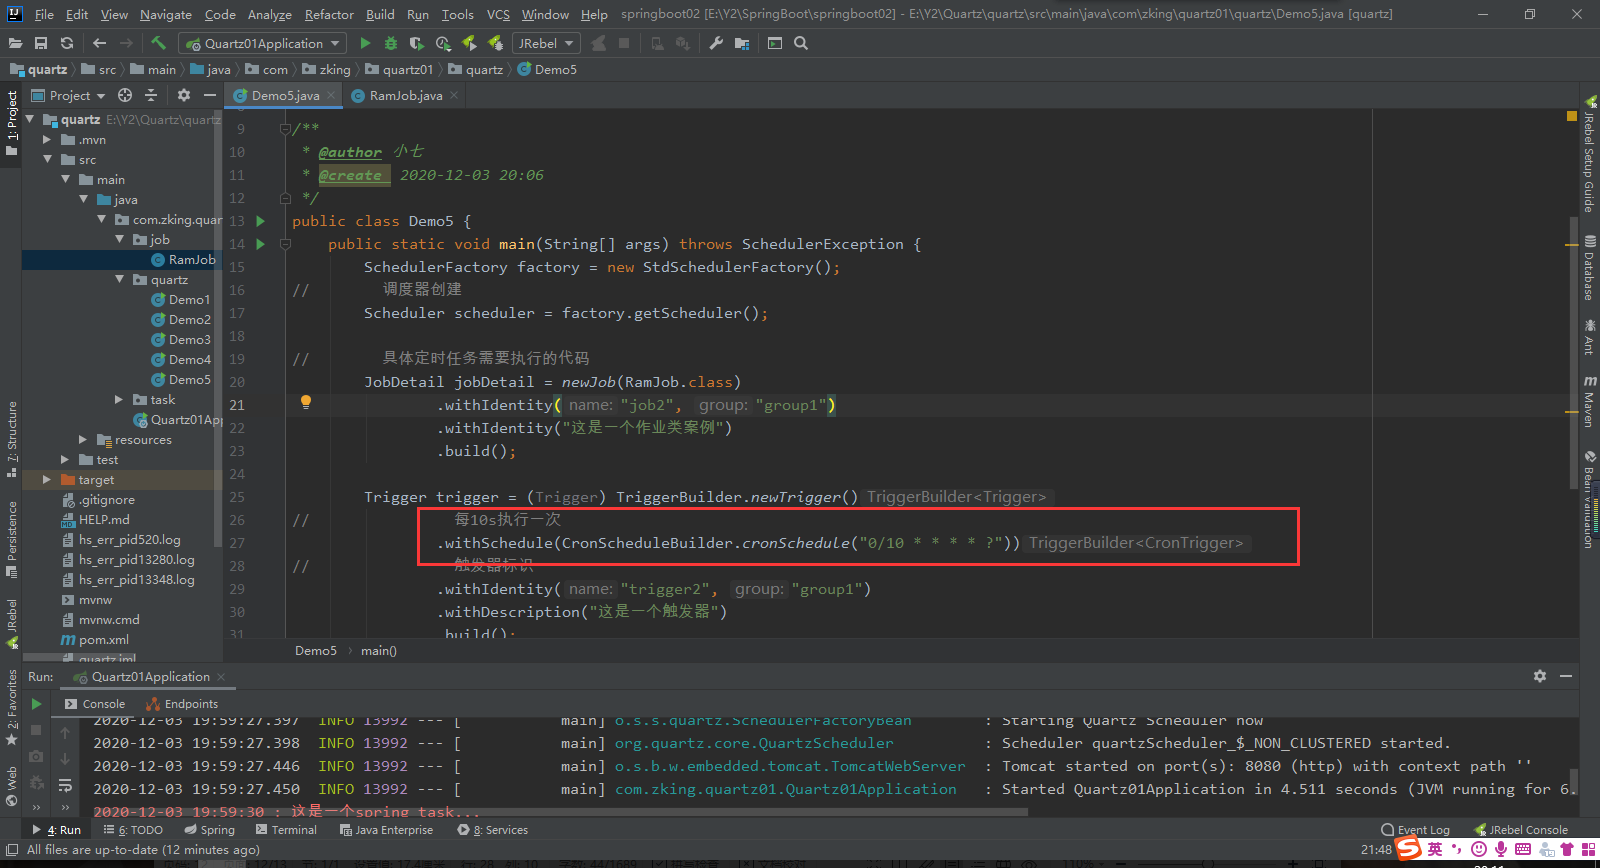The height and width of the screenshot is (868, 1600).
Task: Open the profiler run icon in toolbar
Action: pos(443,43)
